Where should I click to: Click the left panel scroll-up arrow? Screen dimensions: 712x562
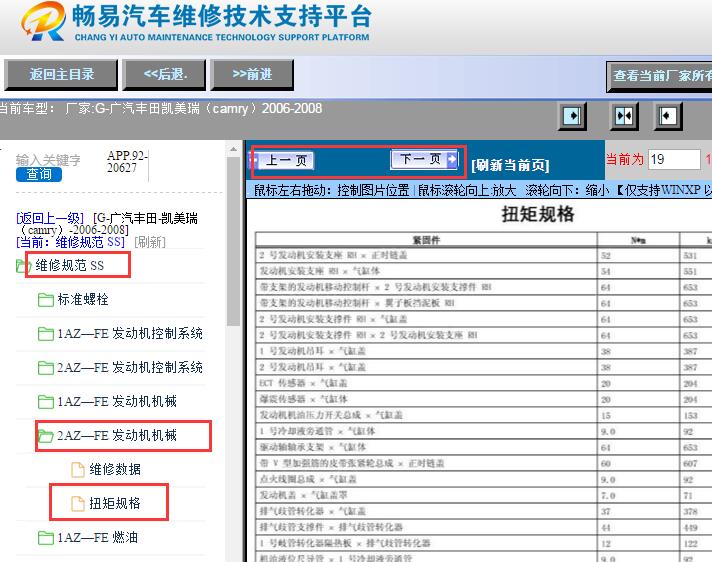click(x=233, y=149)
